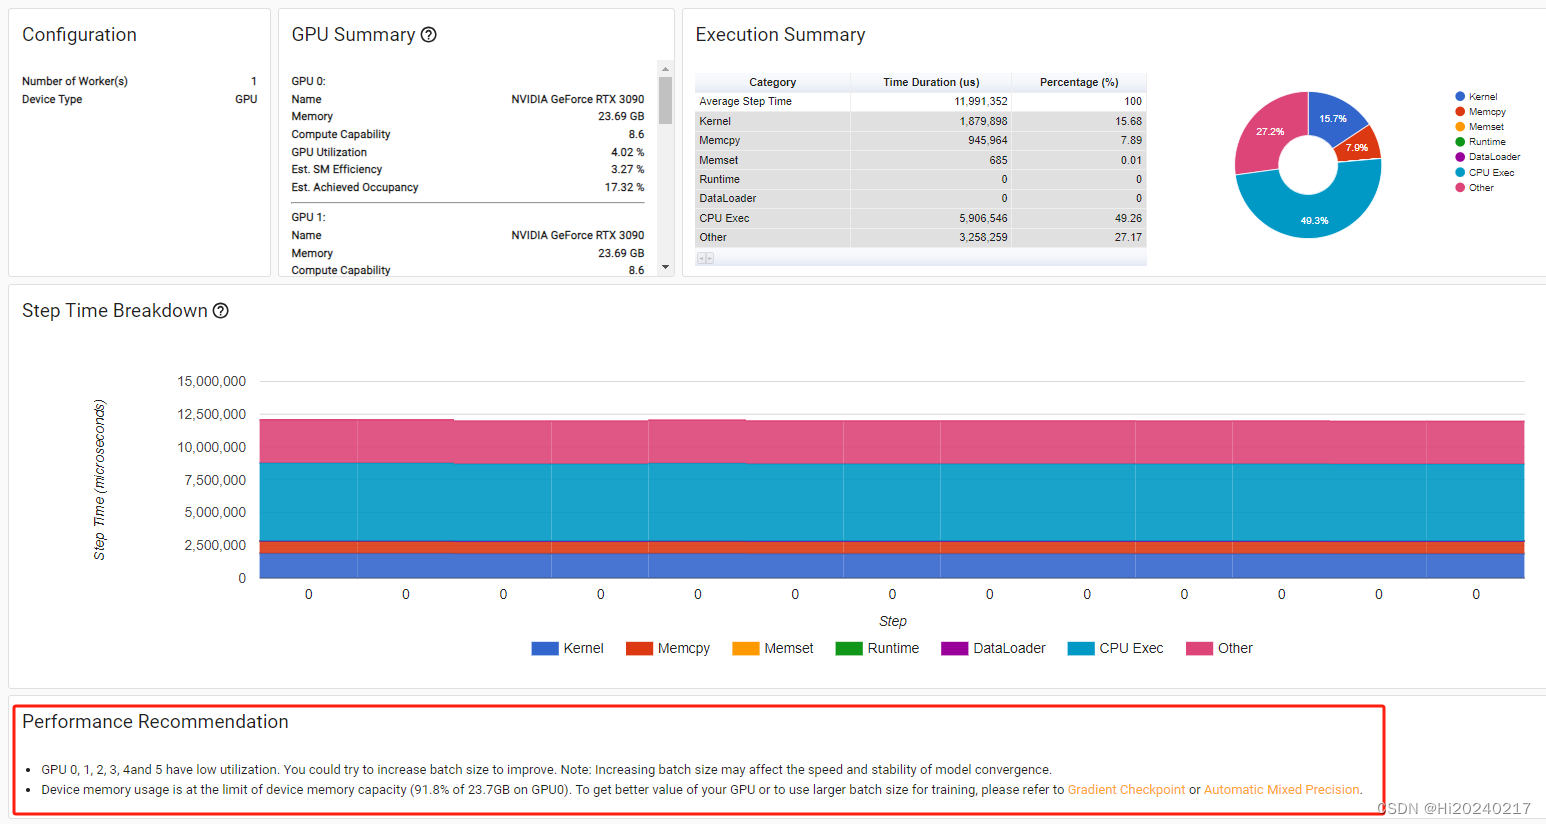Select the Other row in the Execution Summary table
1546x824 pixels.
[x=920, y=238]
